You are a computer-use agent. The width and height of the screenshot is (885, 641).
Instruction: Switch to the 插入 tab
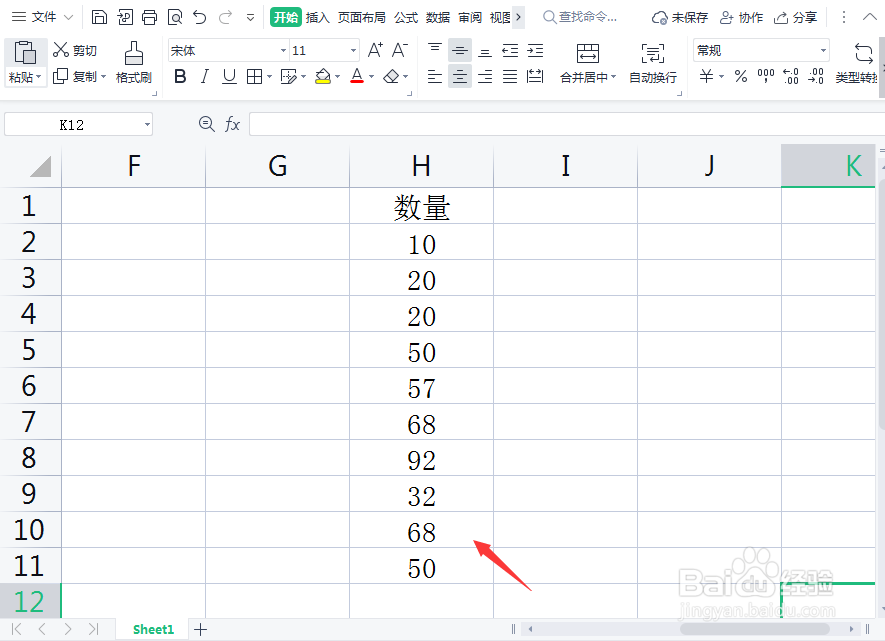(317, 17)
